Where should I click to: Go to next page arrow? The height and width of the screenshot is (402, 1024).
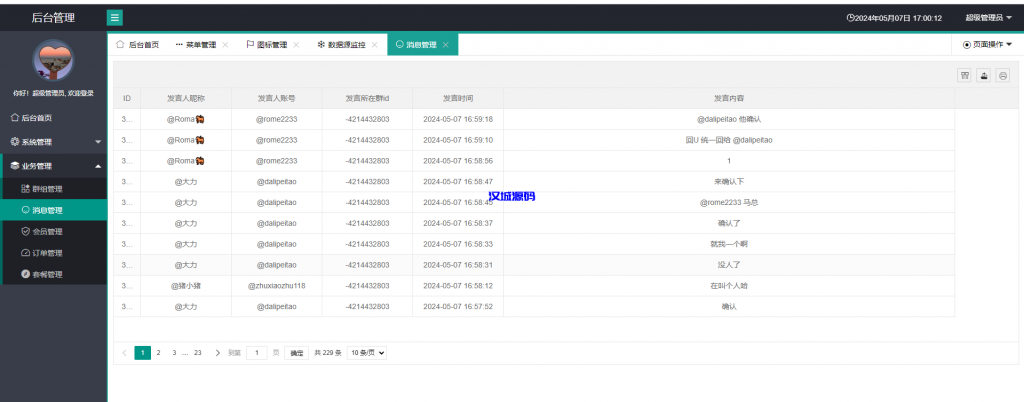pos(217,353)
